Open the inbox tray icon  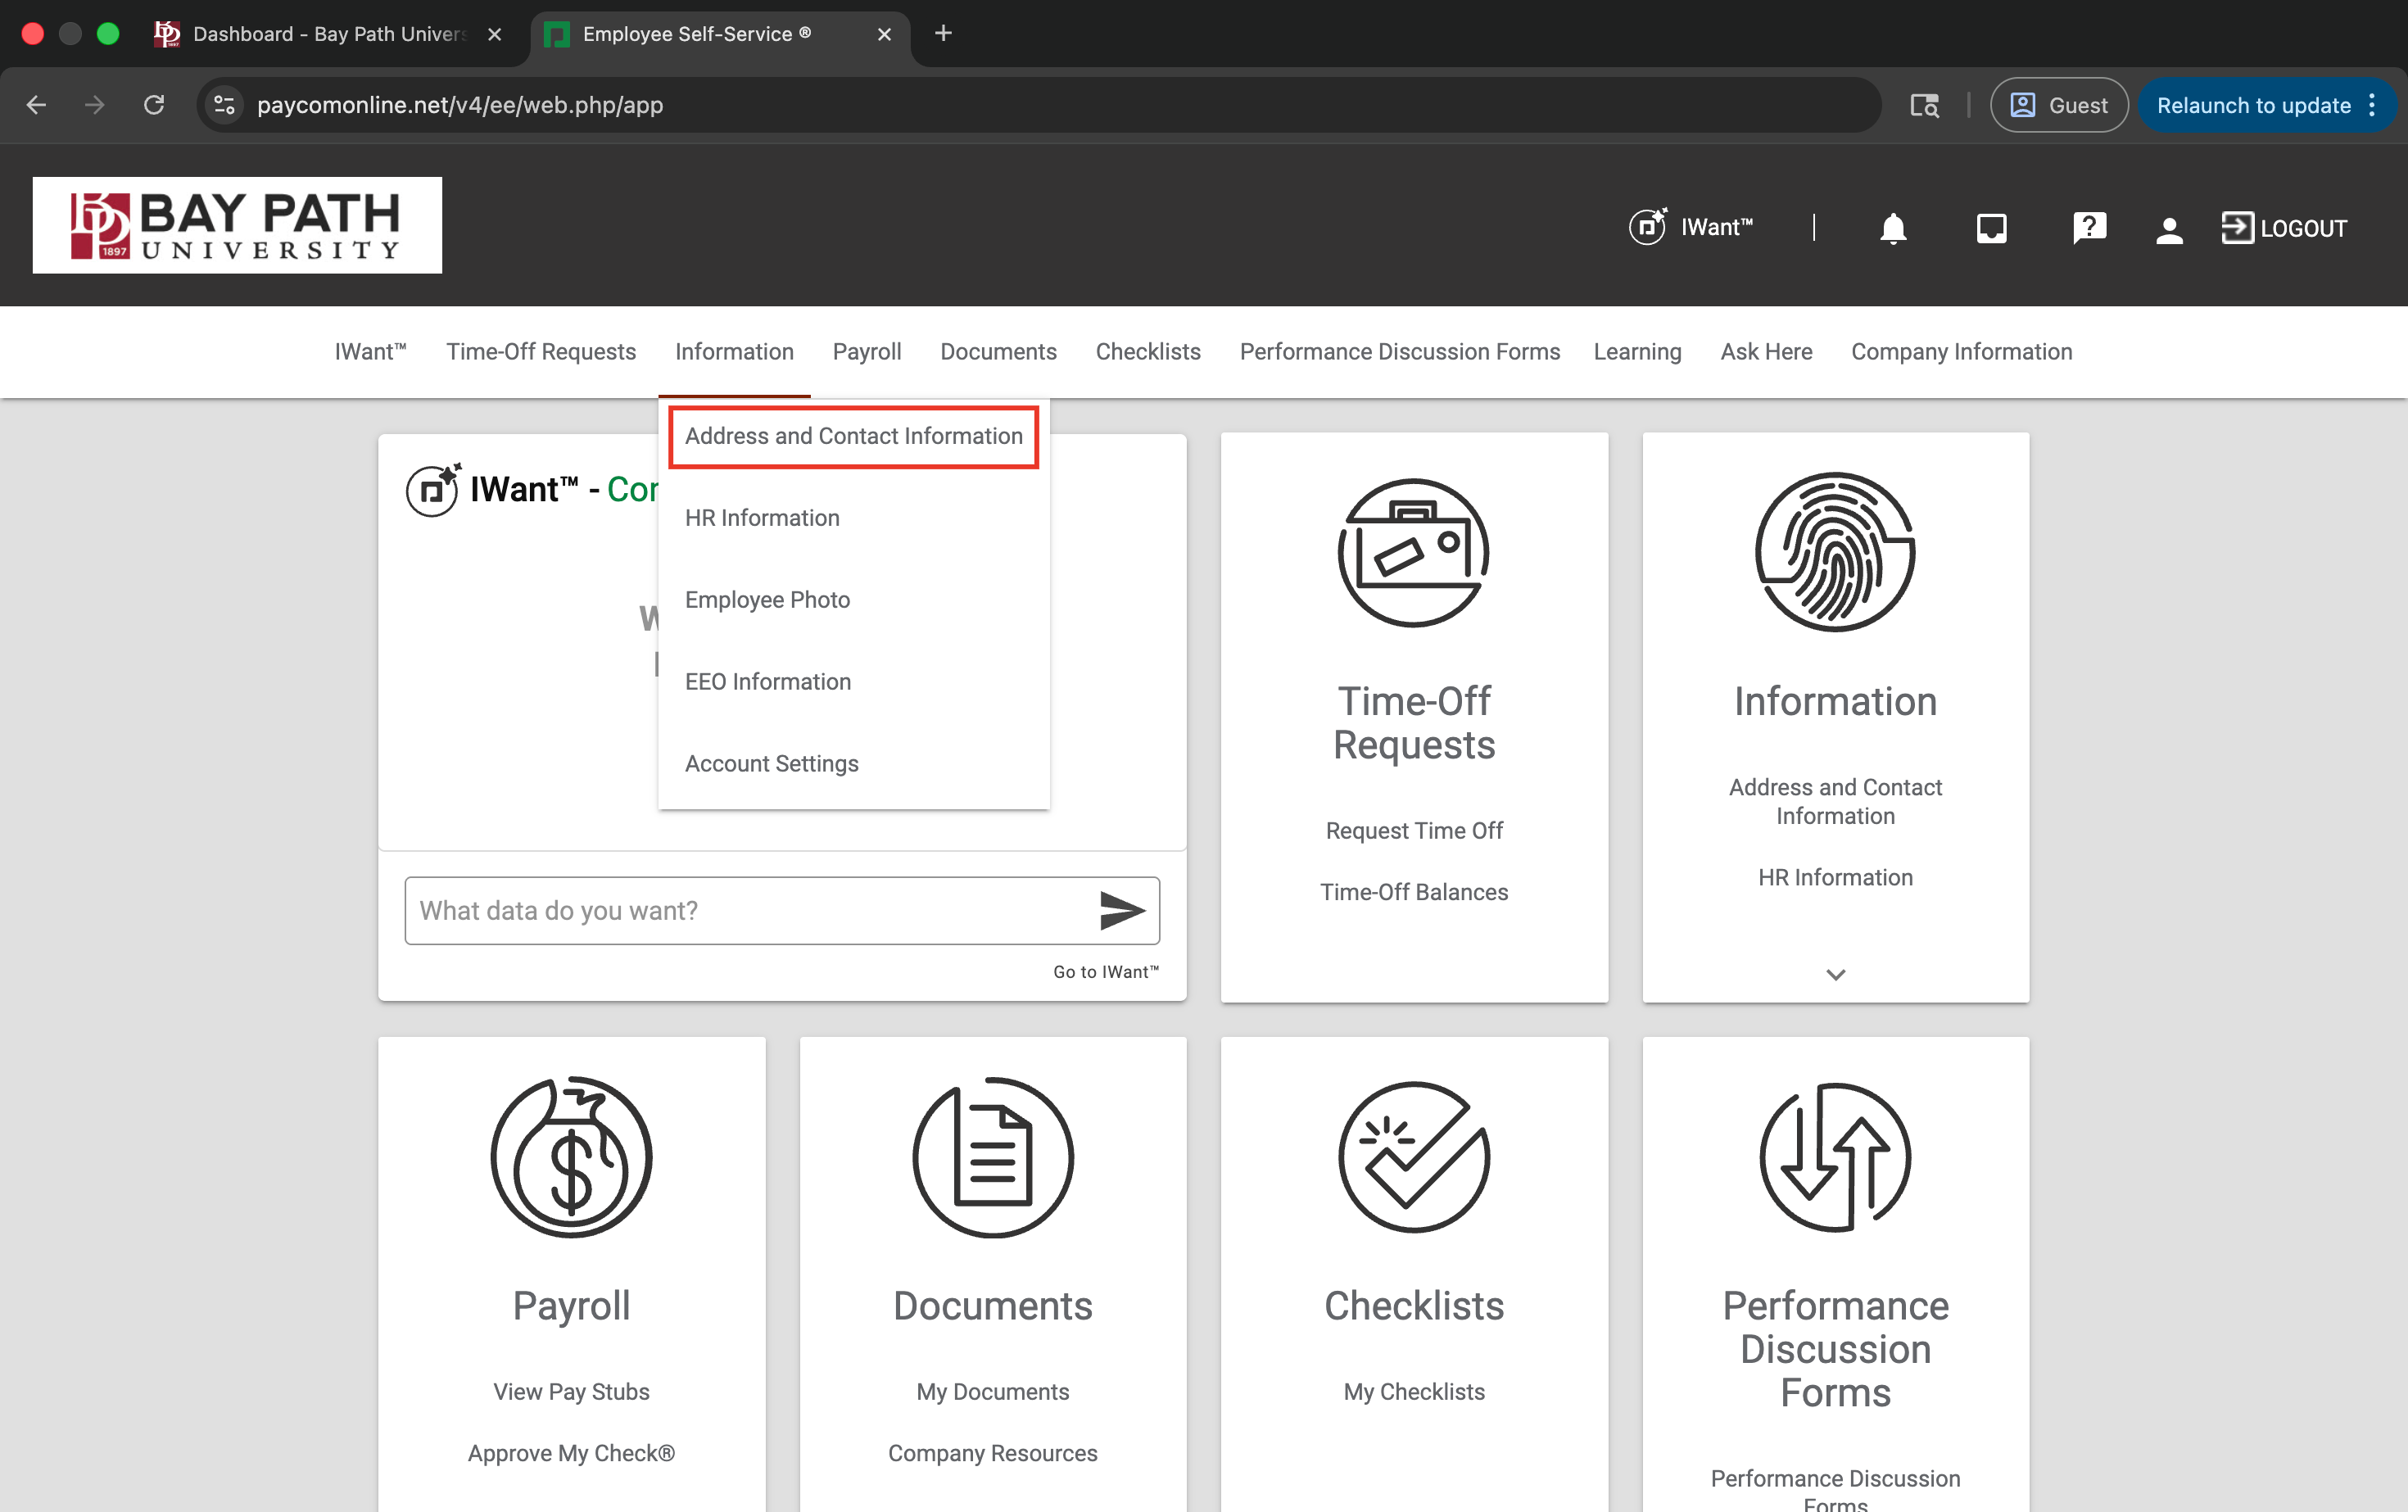(1991, 228)
